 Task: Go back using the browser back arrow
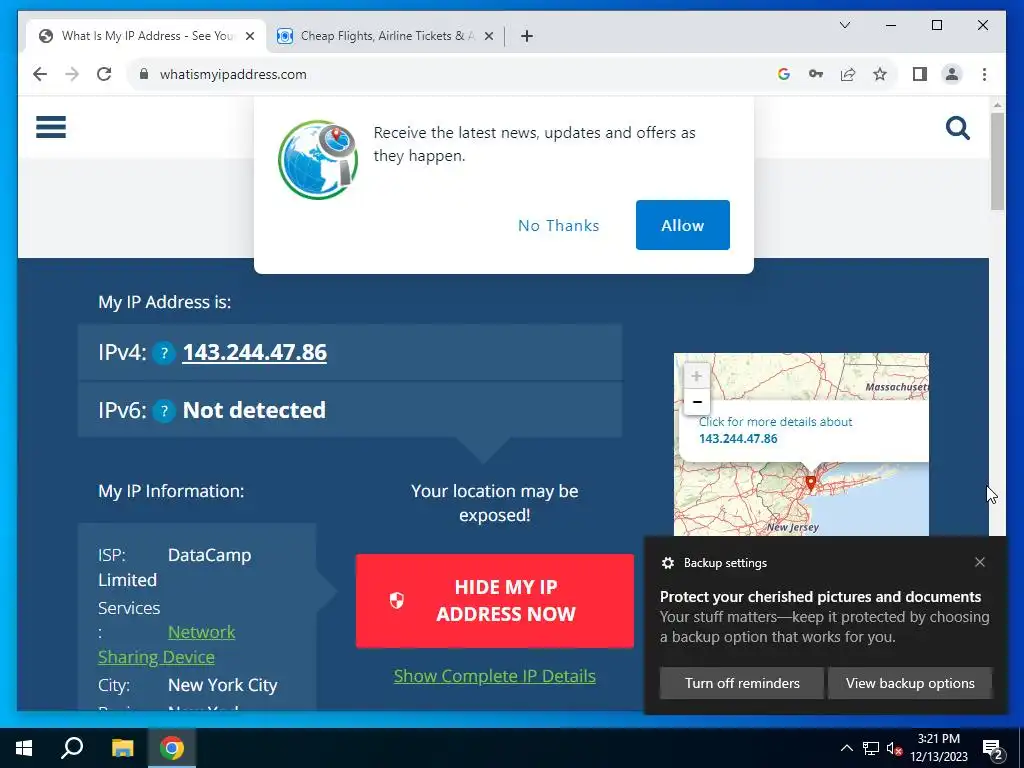point(40,74)
